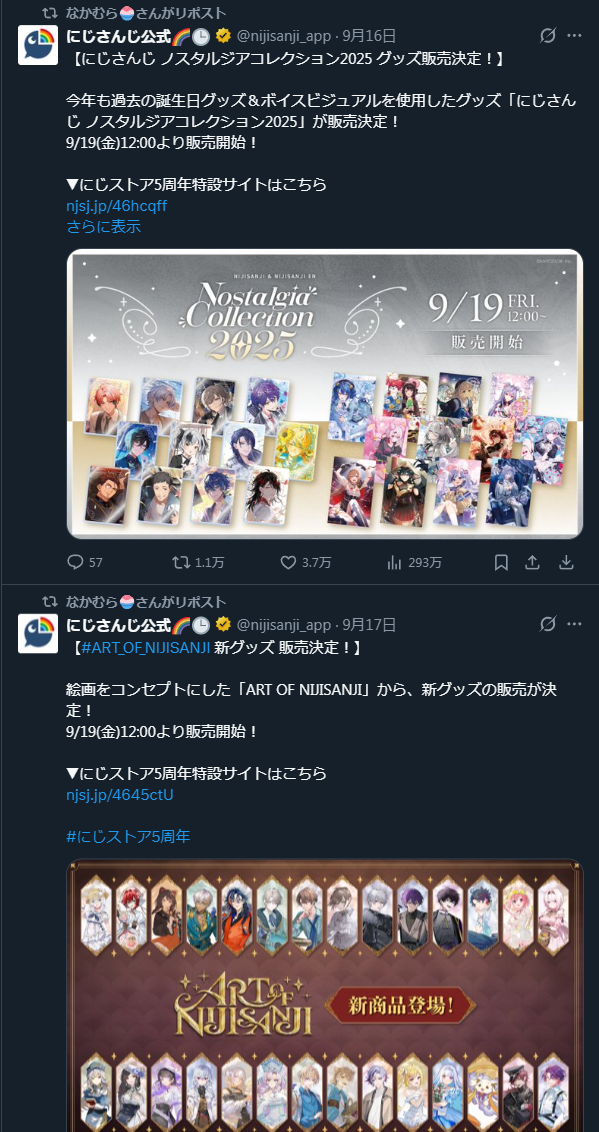This screenshot has height=1132, width=599.
Task: Open the #ART_OF_NIJISANJI hashtag
Action: [x=145, y=648]
